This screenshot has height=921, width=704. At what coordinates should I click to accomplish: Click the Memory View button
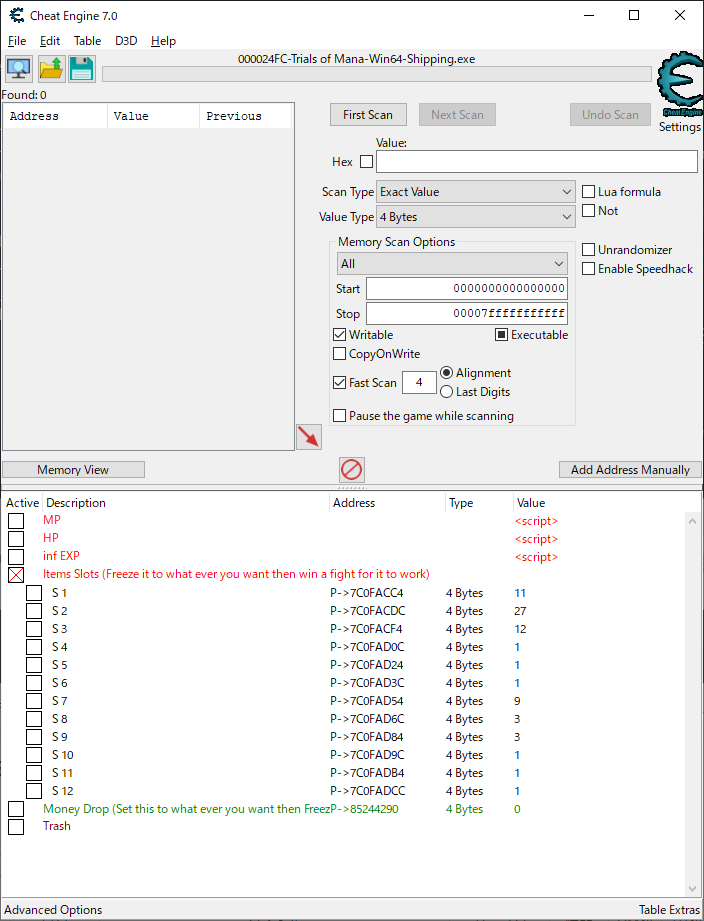point(73,470)
